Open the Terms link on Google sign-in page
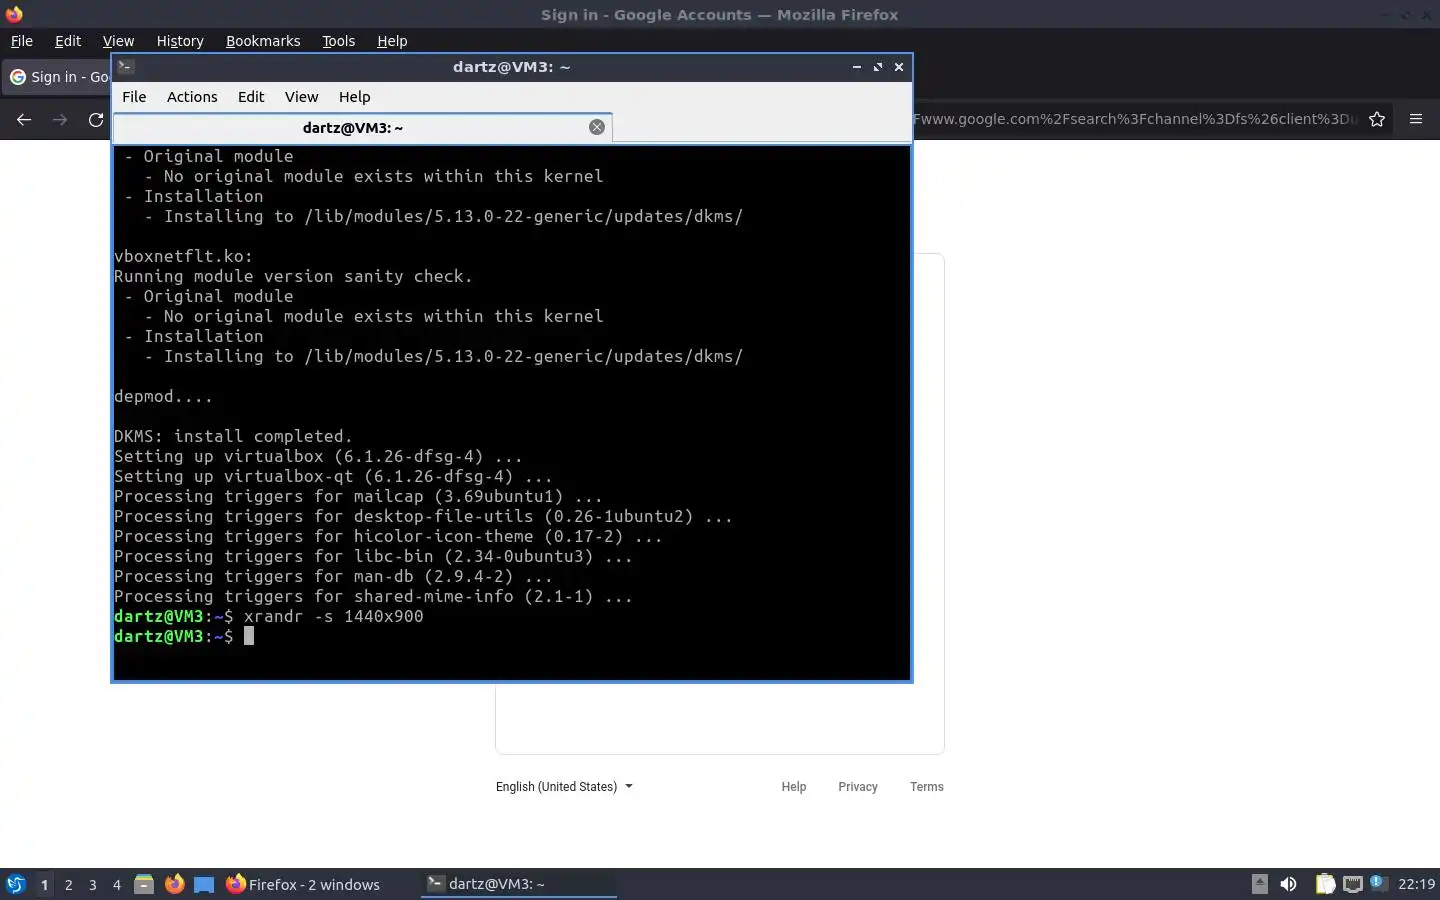 click(x=927, y=787)
